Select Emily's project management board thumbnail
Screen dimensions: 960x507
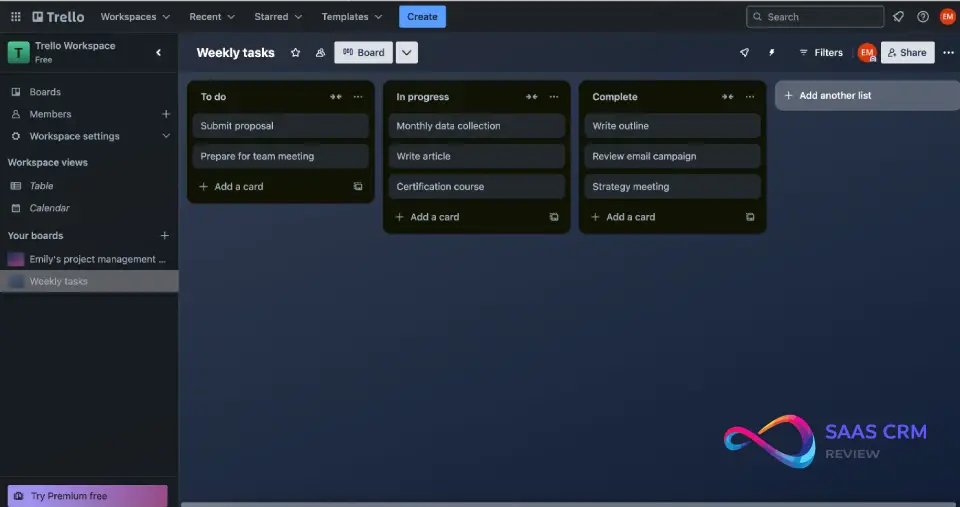click(16, 259)
